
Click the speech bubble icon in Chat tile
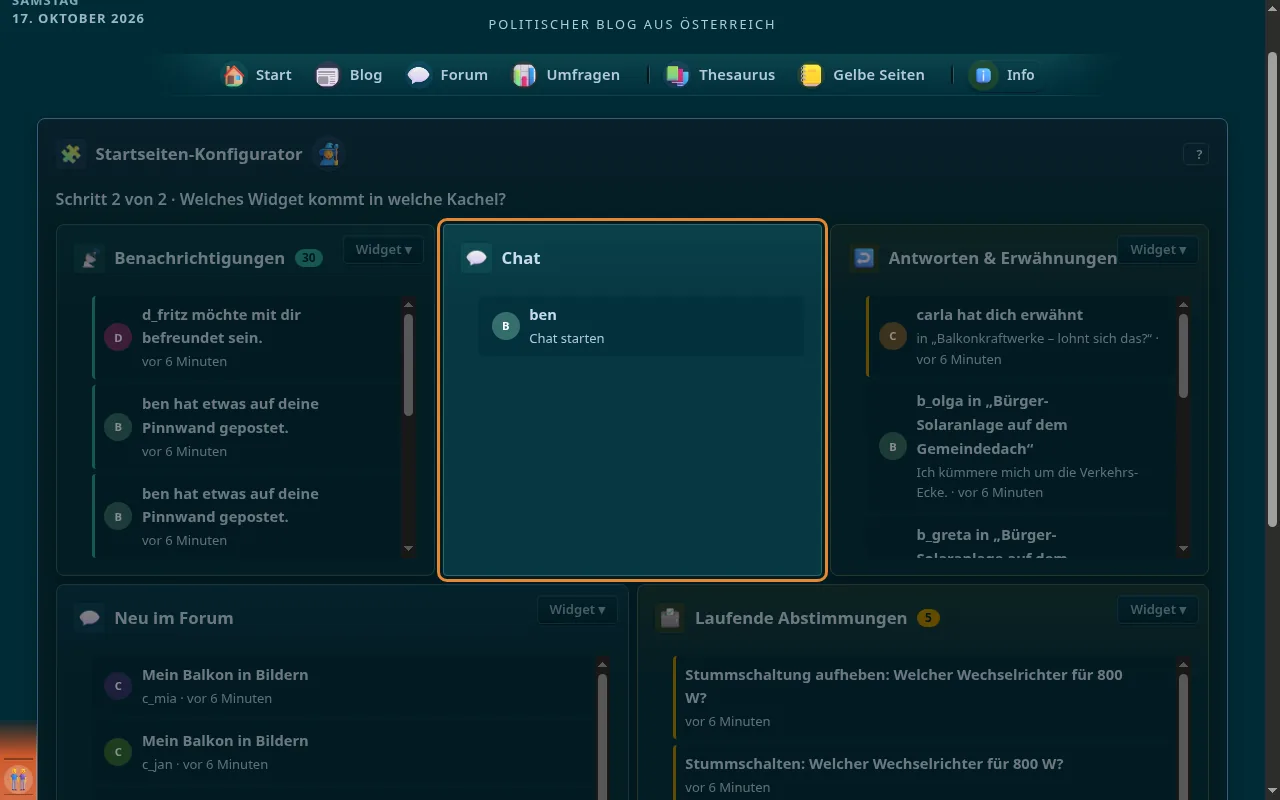click(477, 258)
